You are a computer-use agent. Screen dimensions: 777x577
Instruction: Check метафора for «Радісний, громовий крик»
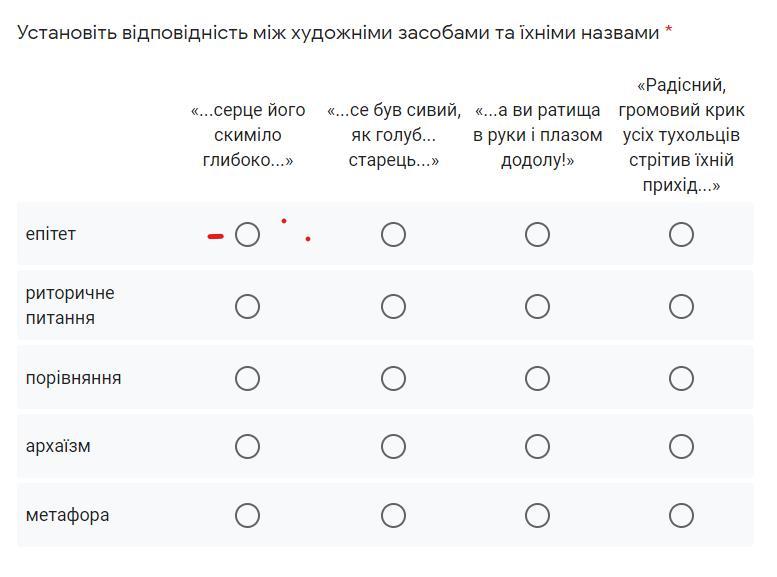pyautogui.click(x=681, y=516)
